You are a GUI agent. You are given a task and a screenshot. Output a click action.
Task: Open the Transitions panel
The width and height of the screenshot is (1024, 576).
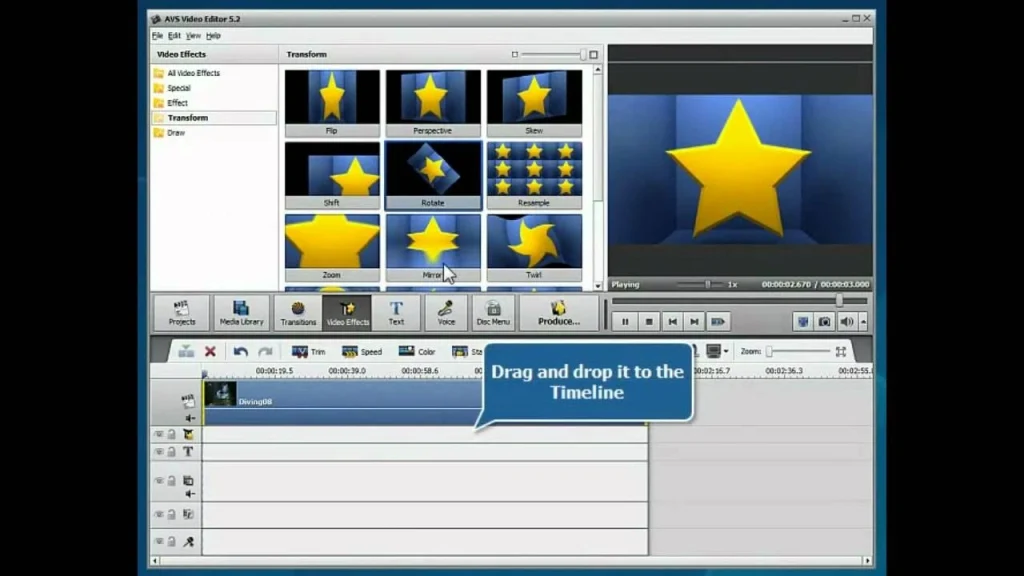pyautogui.click(x=297, y=312)
